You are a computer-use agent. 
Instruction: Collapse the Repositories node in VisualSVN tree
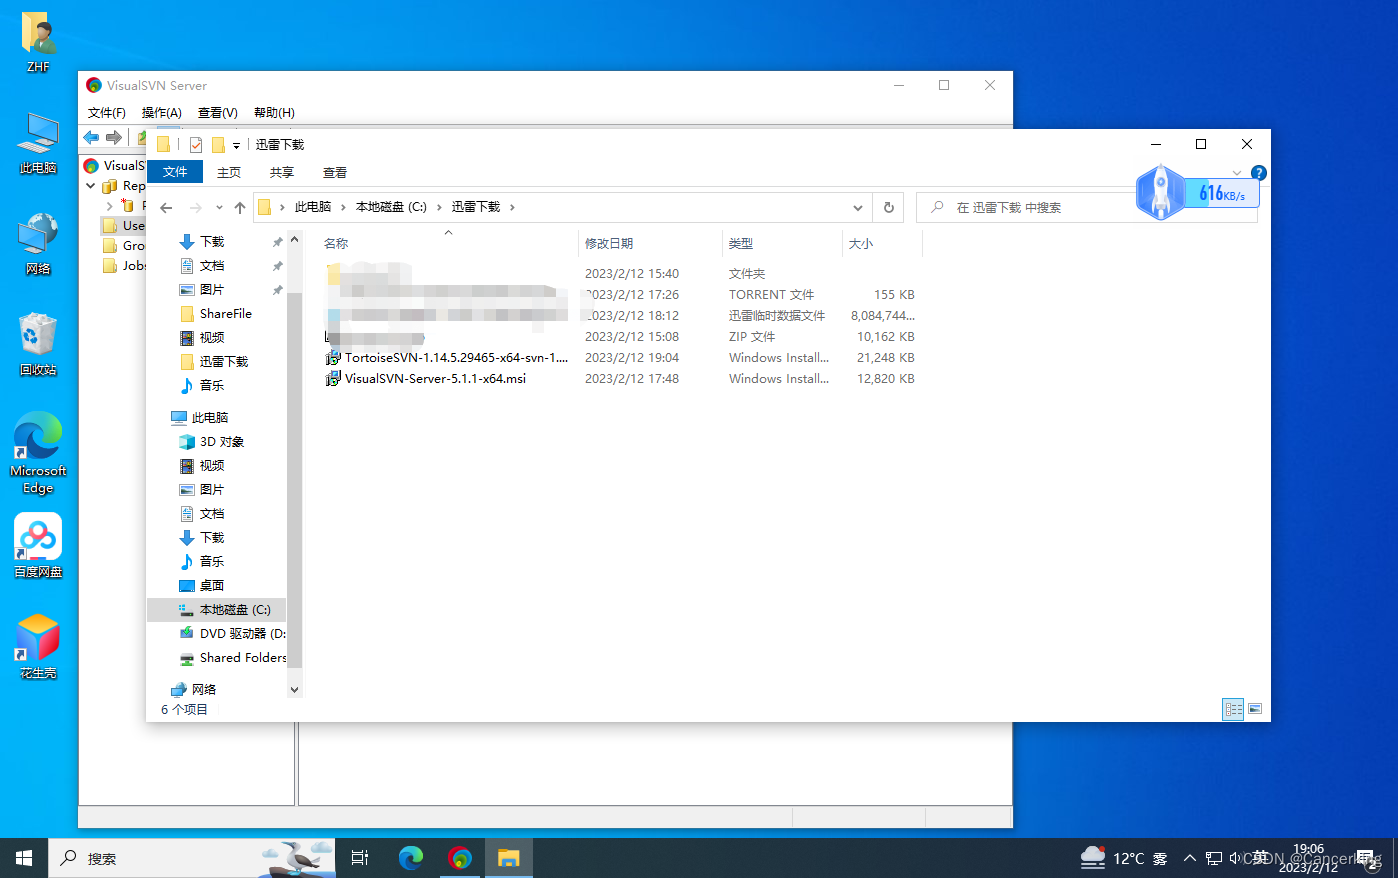91,186
